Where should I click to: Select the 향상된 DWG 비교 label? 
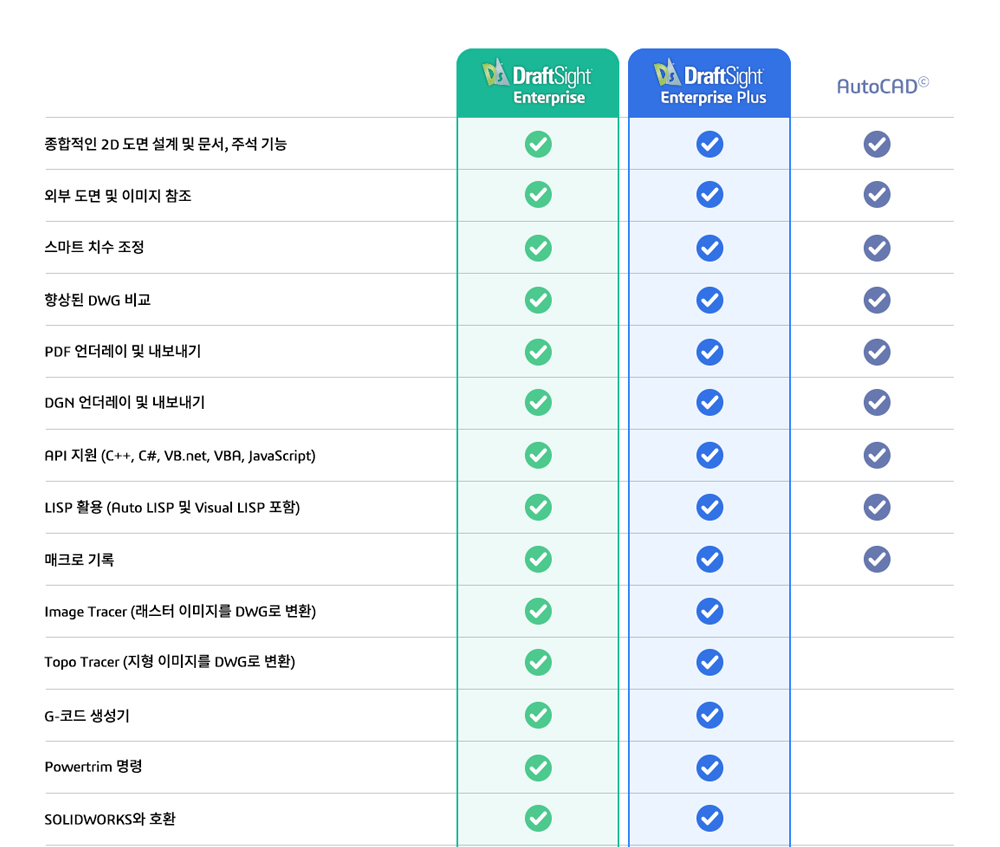coord(98,300)
